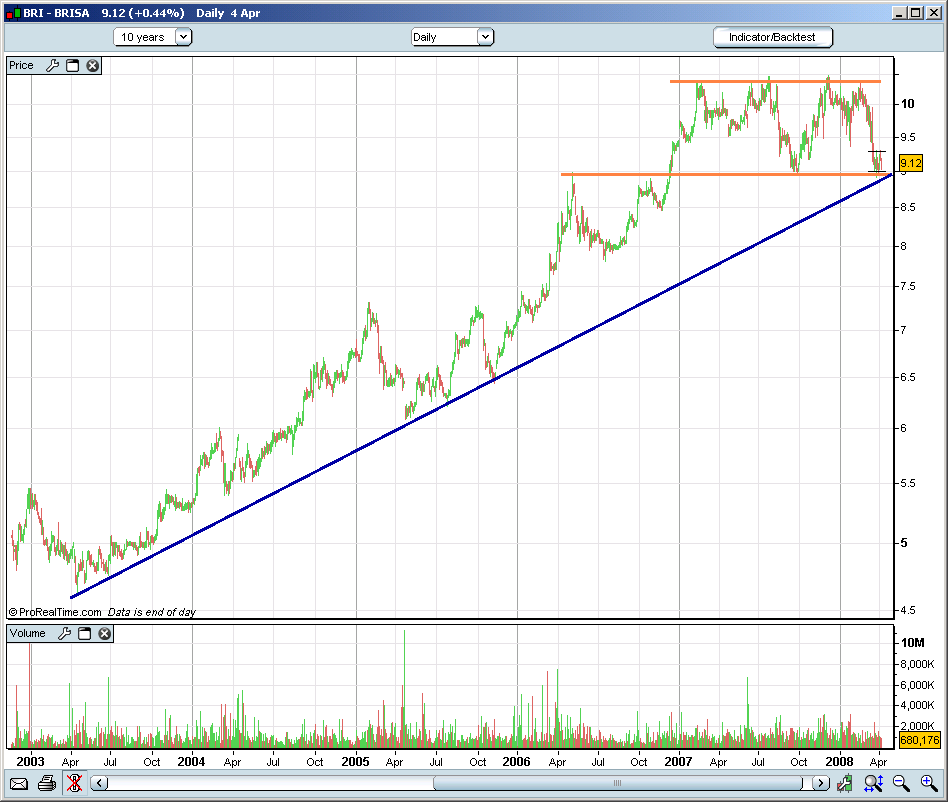
Task: Open the Daily timeframe dropdown
Action: [452, 37]
